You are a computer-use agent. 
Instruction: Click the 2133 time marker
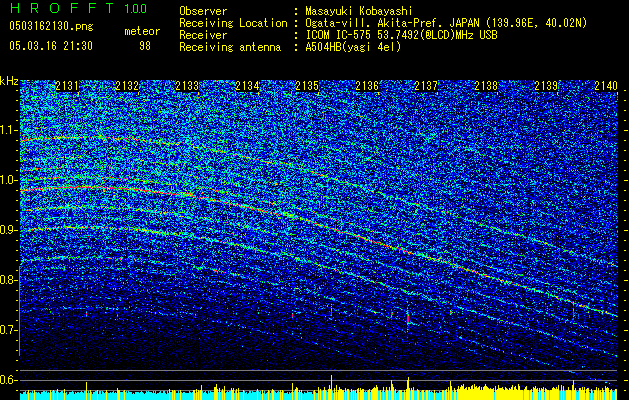(x=187, y=86)
